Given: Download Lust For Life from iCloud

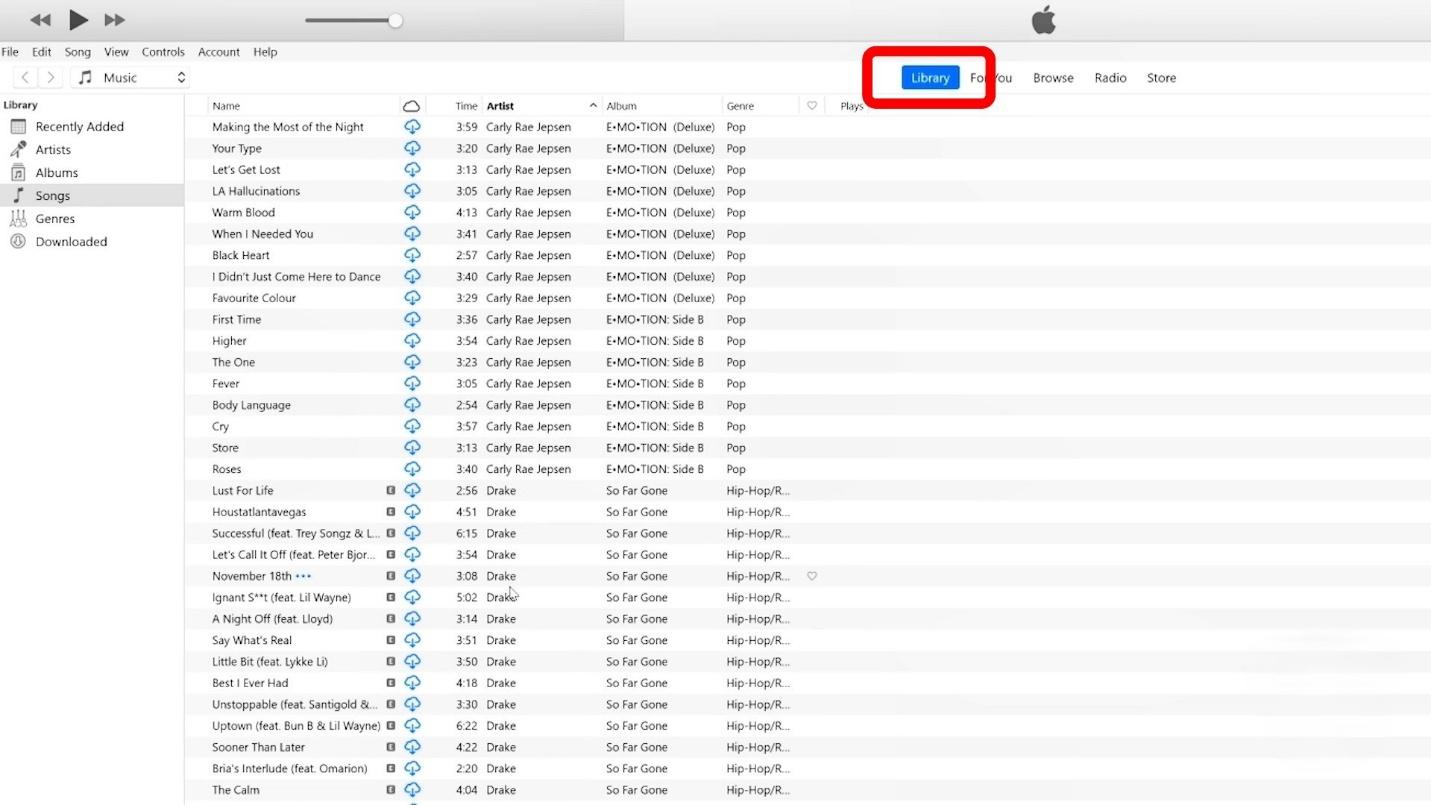Looking at the screenshot, I should click(x=412, y=491).
